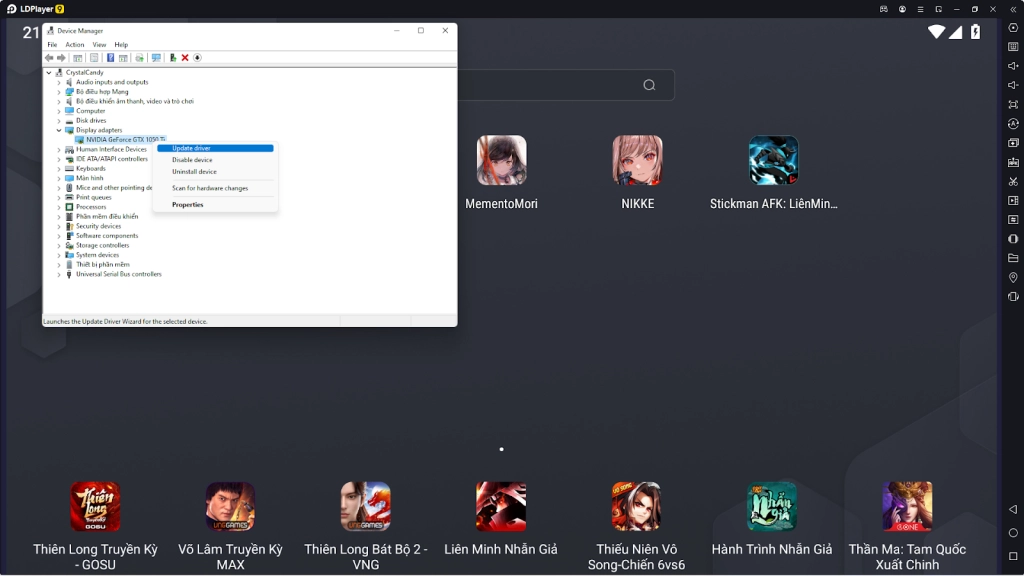1024x576 pixels.
Task: Expand the Processors node
Action: (x=59, y=207)
